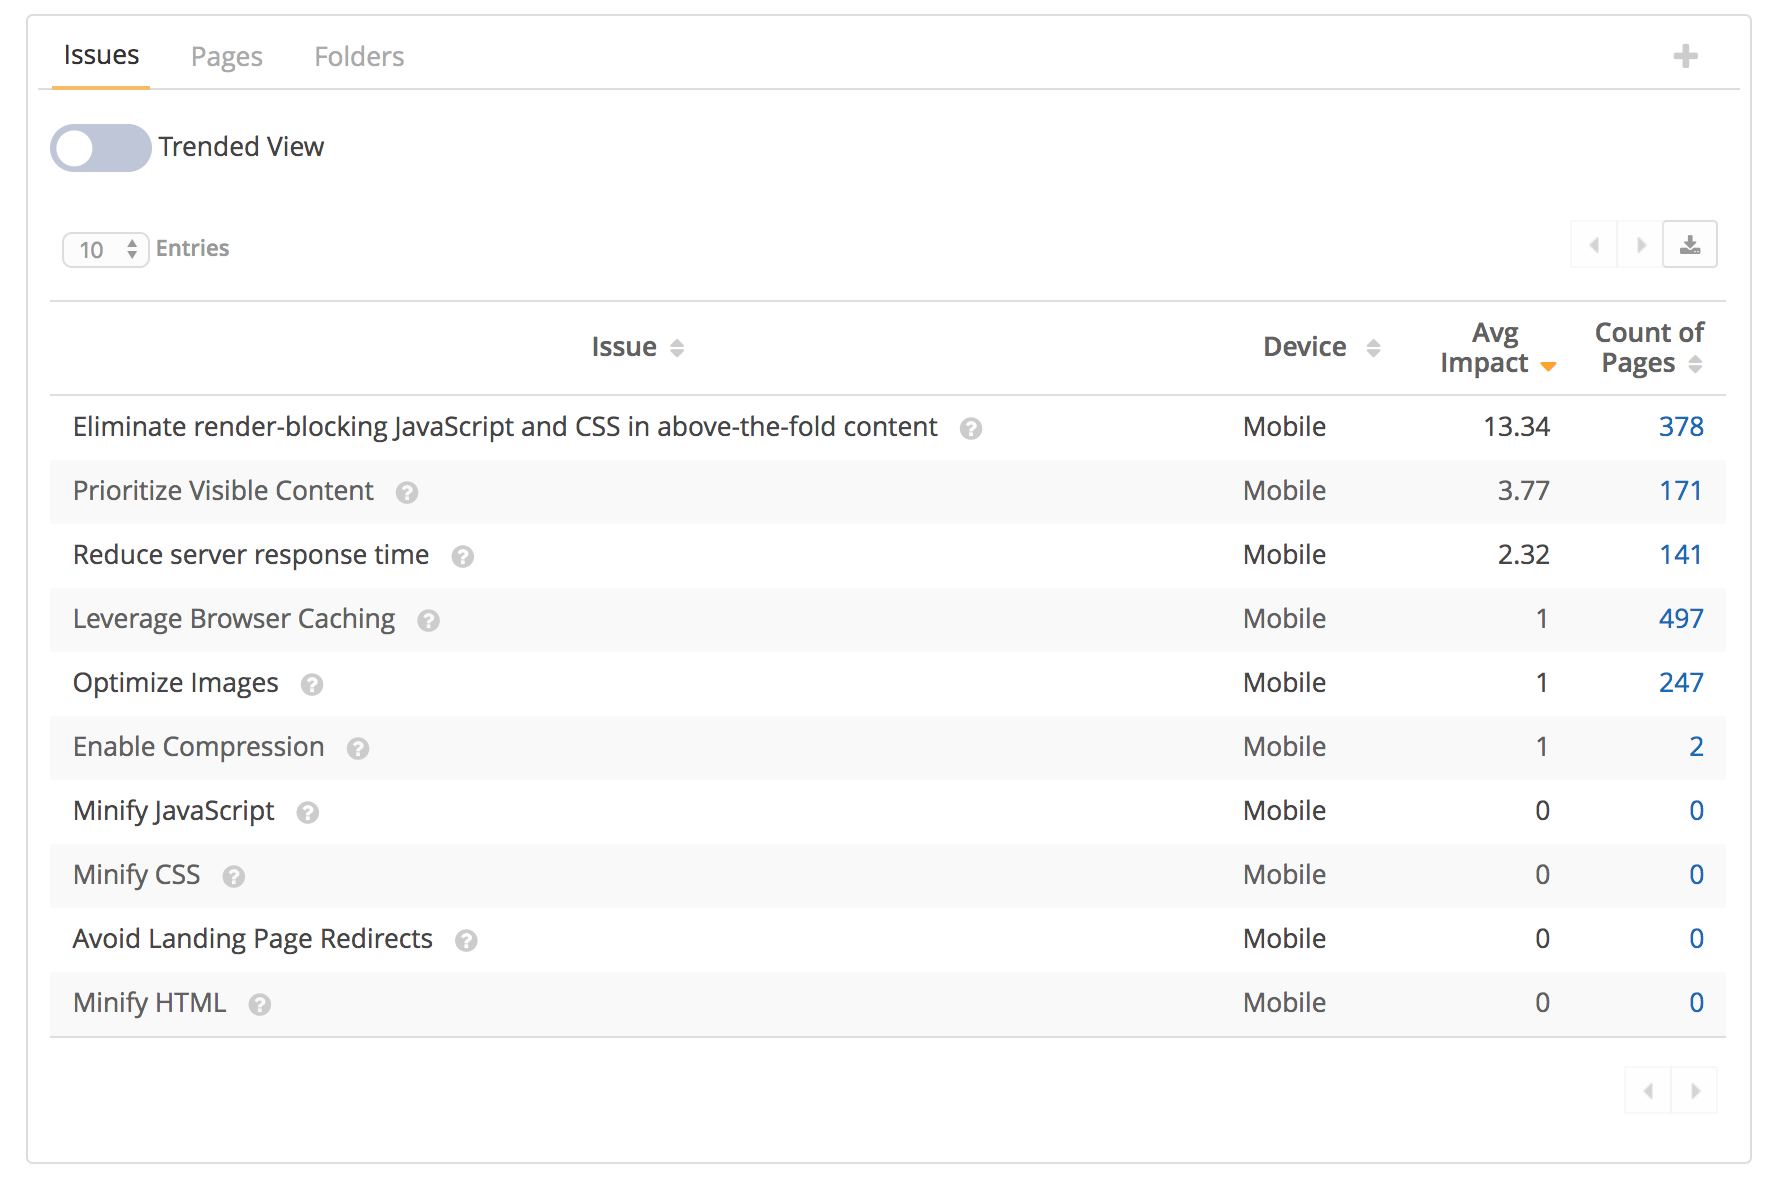Image resolution: width=1768 pixels, height=1188 pixels.
Task: Enable the Trended View toggle
Action: tap(100, 148)
